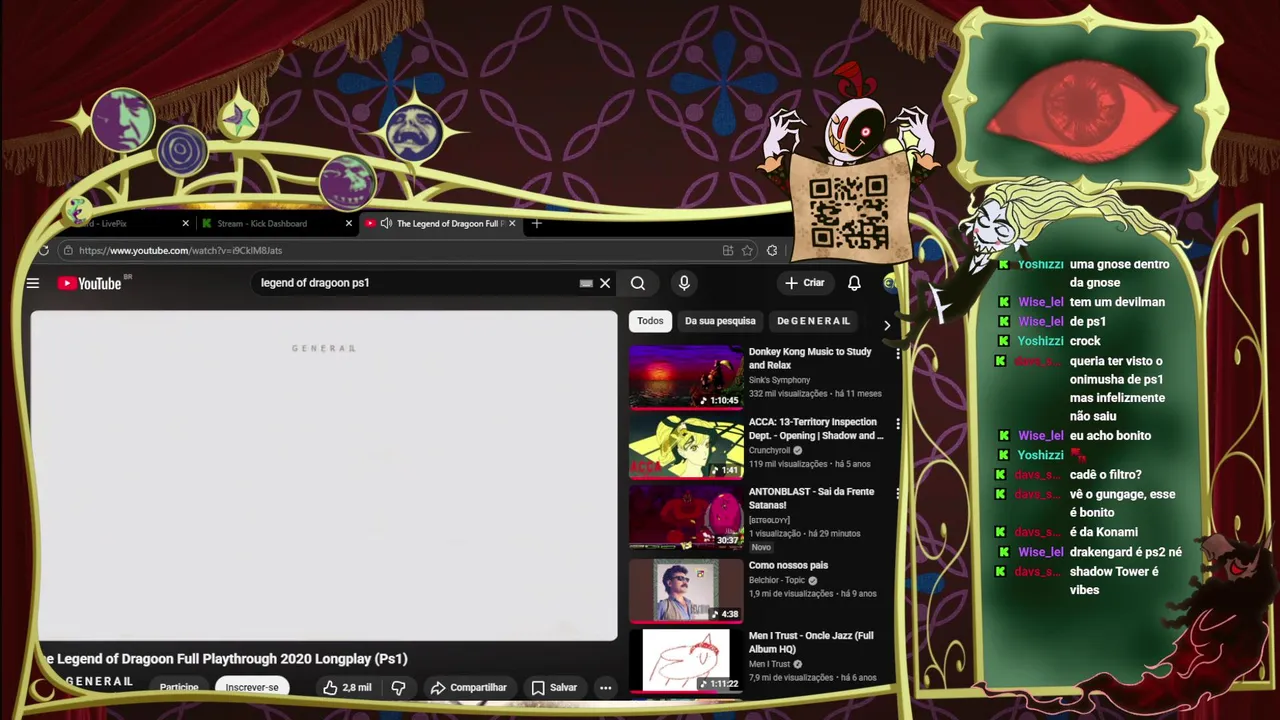View site information lock icon
Image resolution: width=1280 pixels, height=720 pixels.
point(67,250)
